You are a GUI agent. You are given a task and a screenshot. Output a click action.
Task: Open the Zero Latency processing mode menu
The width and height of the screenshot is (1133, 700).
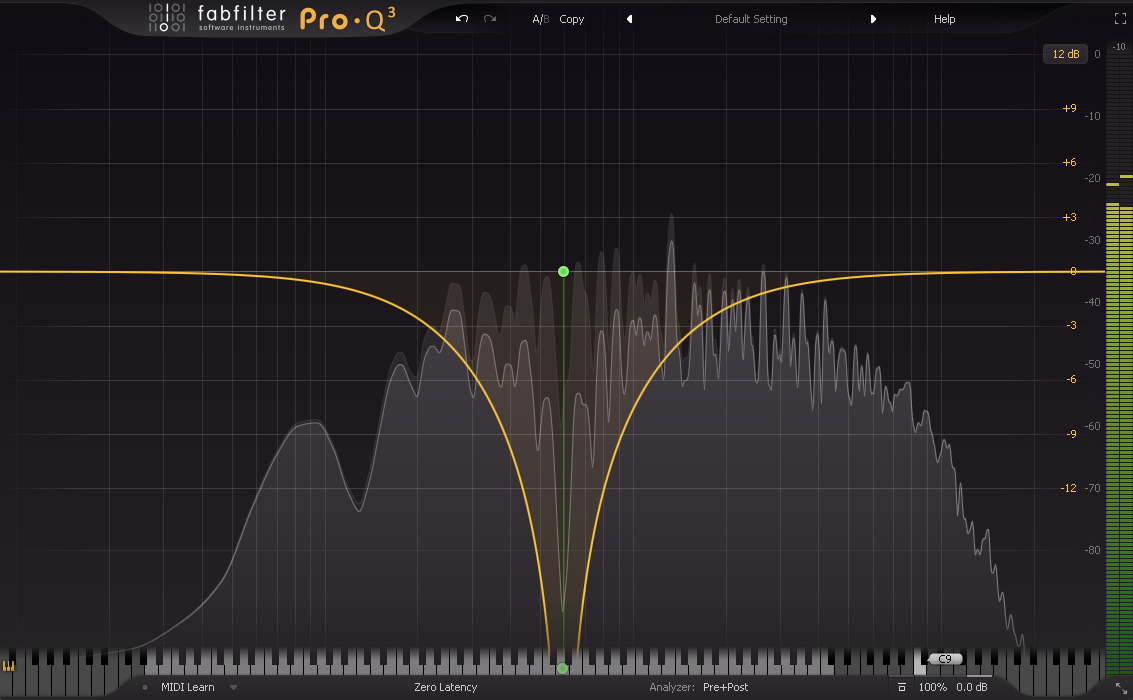445,687
